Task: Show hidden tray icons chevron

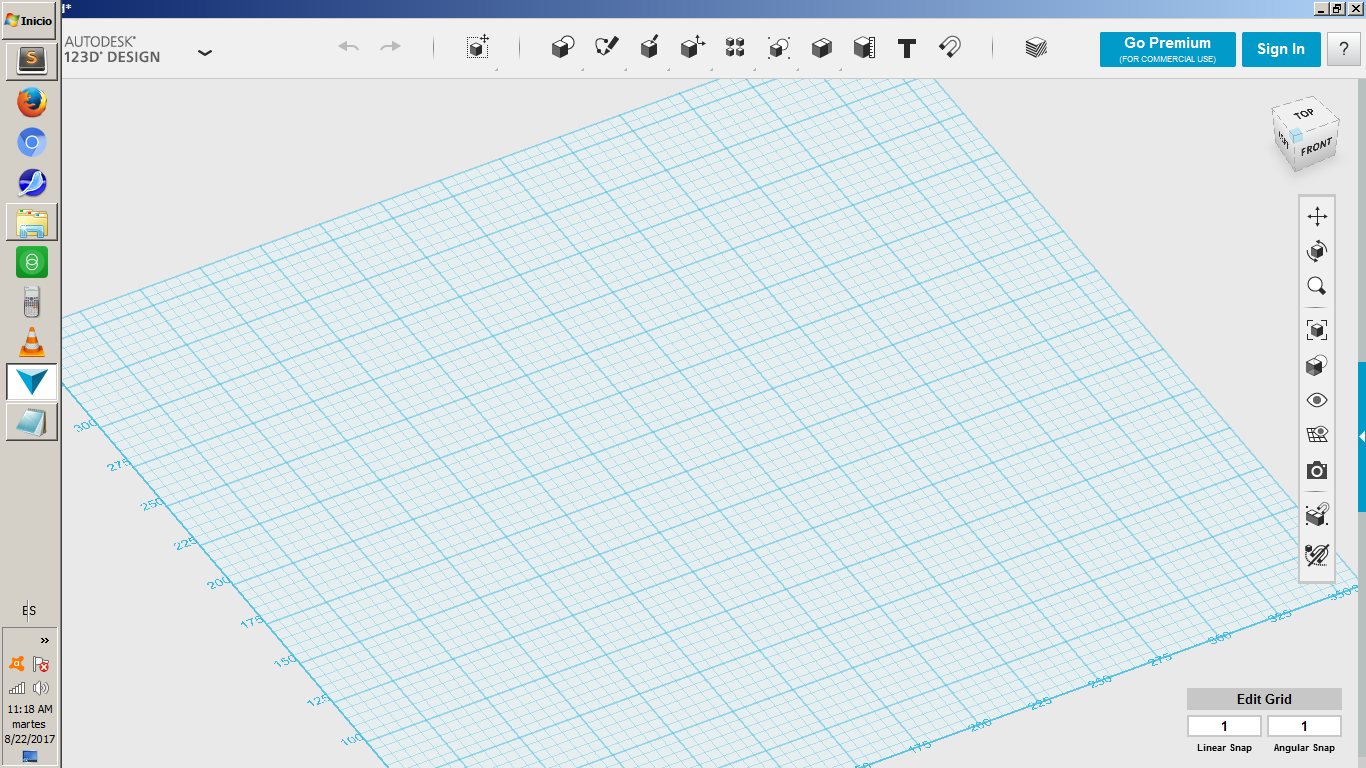Action: [45, 640]
